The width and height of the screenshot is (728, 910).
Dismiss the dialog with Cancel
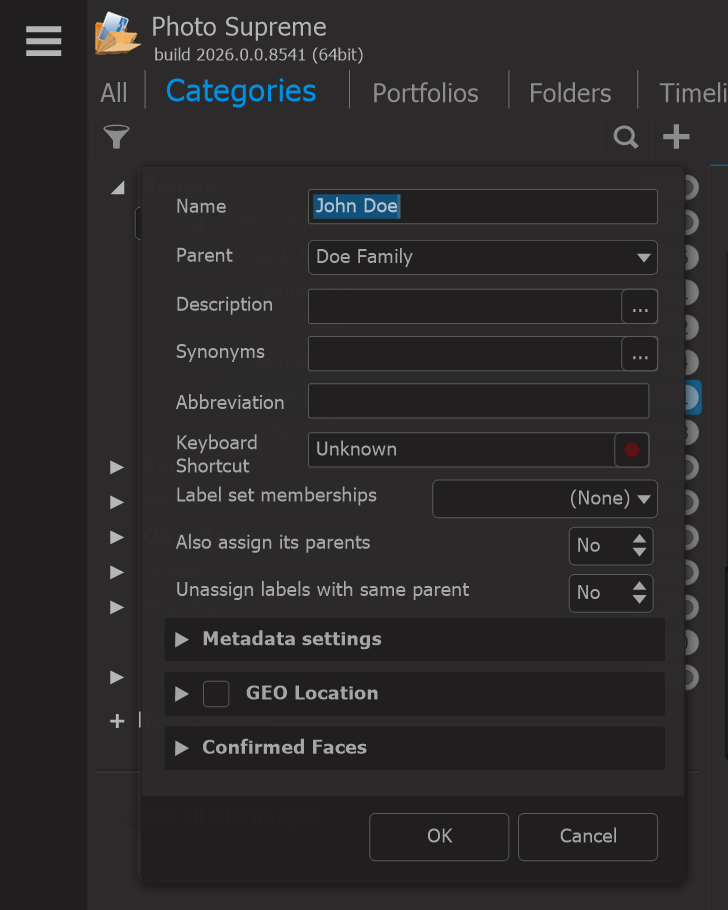[588, 837]
